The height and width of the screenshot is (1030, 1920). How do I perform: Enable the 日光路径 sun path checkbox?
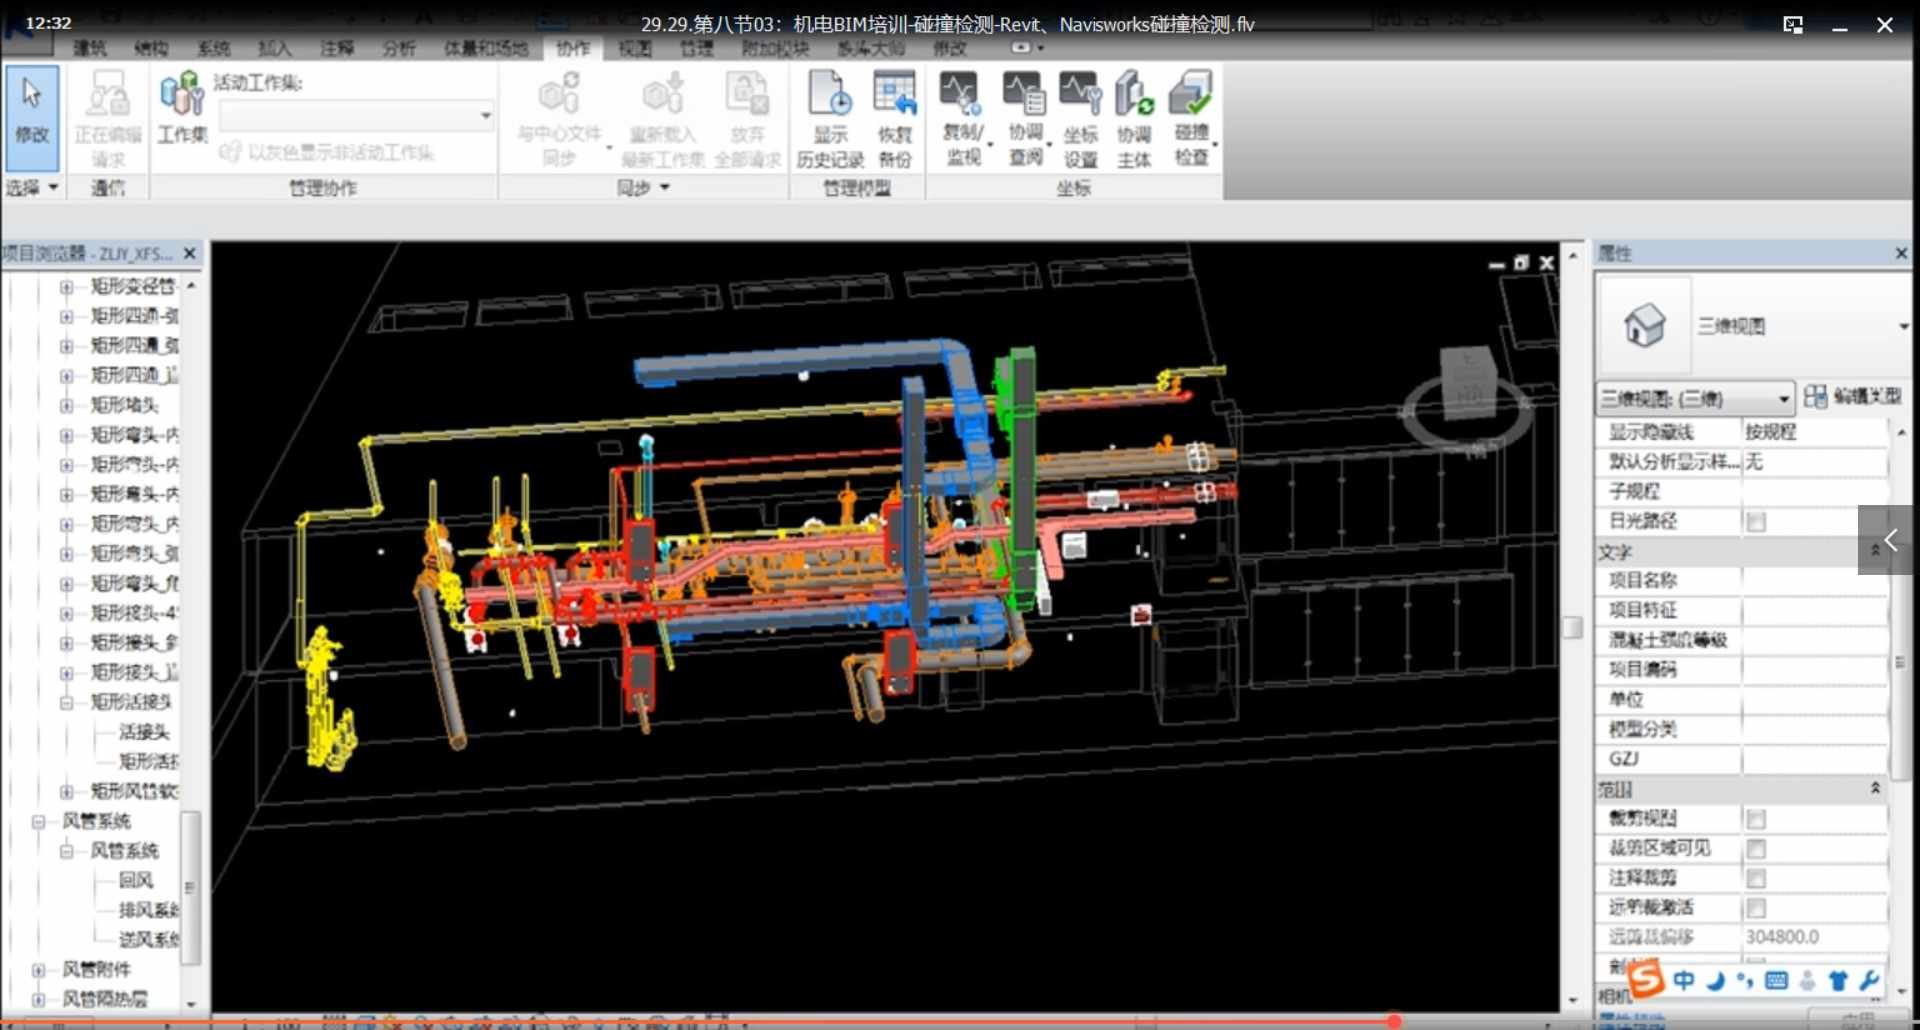(1756, 521)
